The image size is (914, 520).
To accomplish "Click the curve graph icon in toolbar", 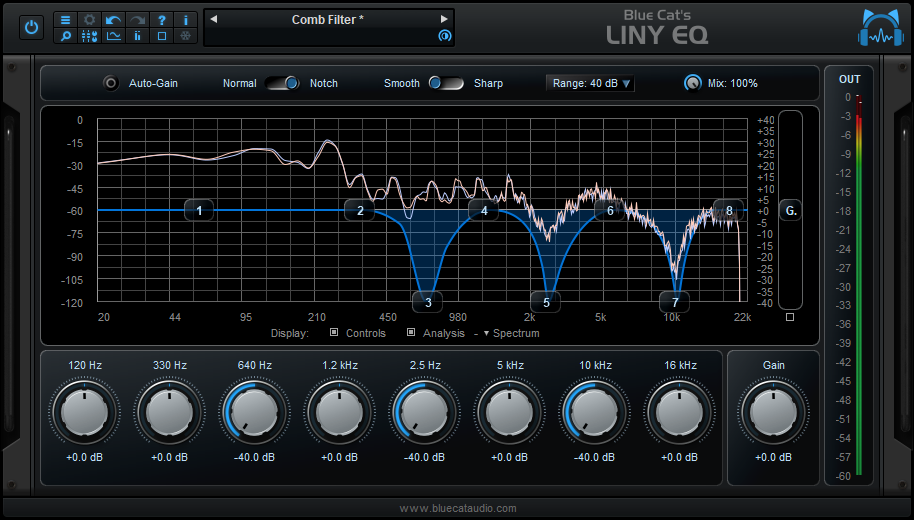I will coord(113,36).
